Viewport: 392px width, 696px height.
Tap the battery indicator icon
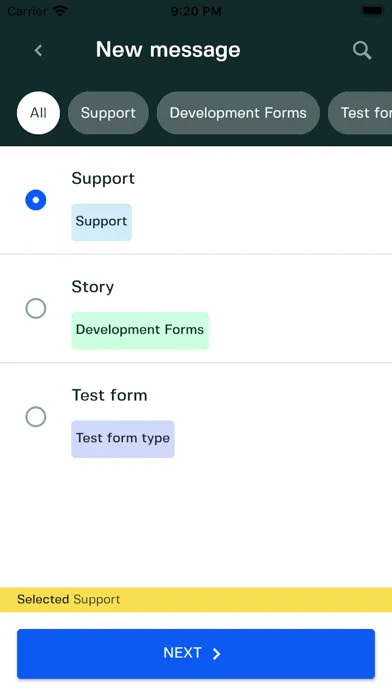(x=372, y=11)
